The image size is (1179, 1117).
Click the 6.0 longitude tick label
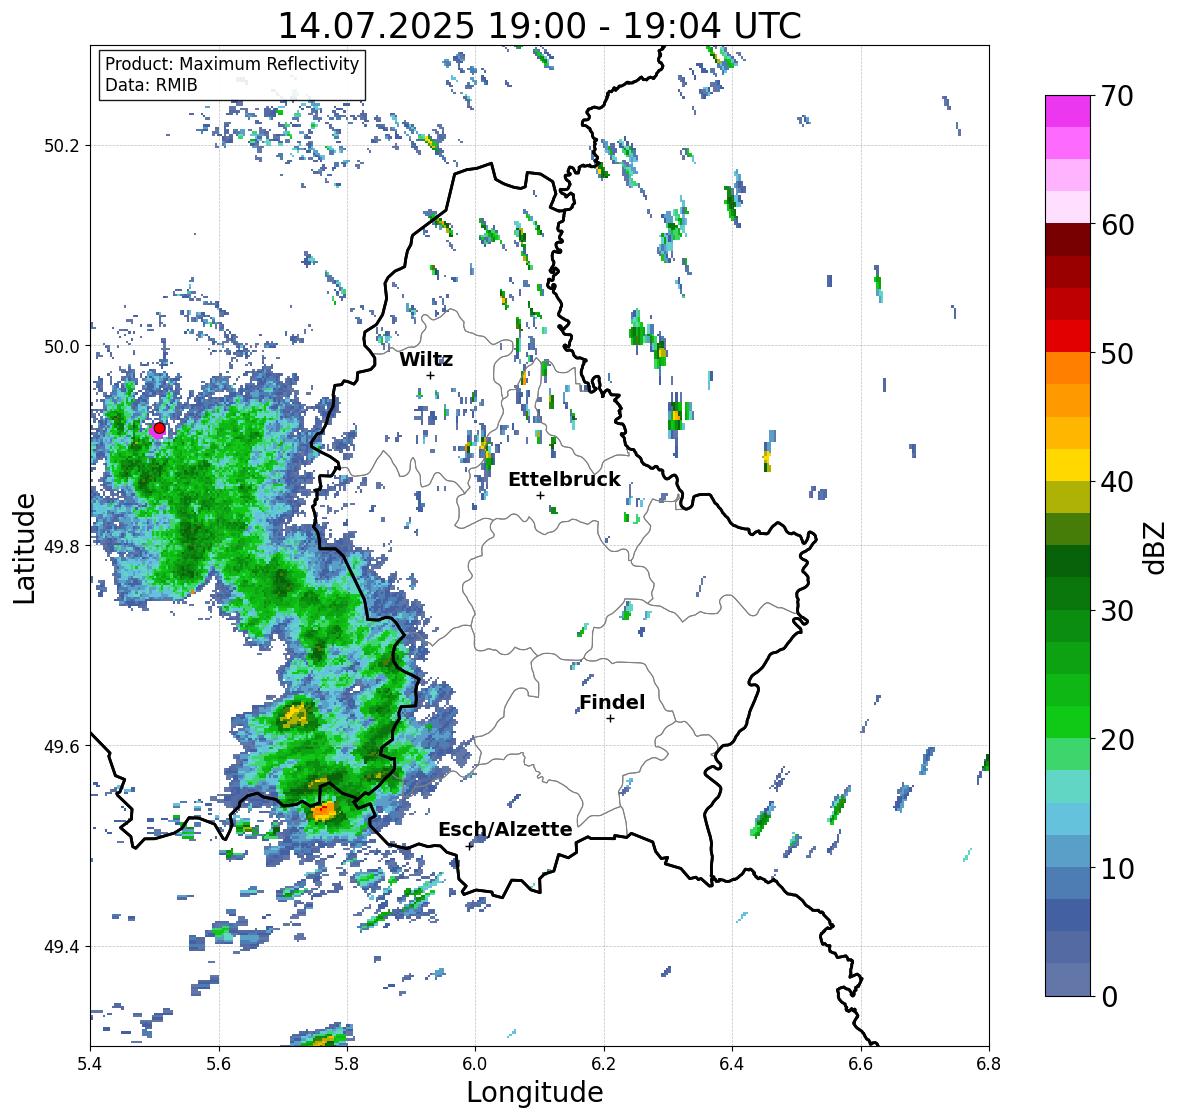point(475,1063)
